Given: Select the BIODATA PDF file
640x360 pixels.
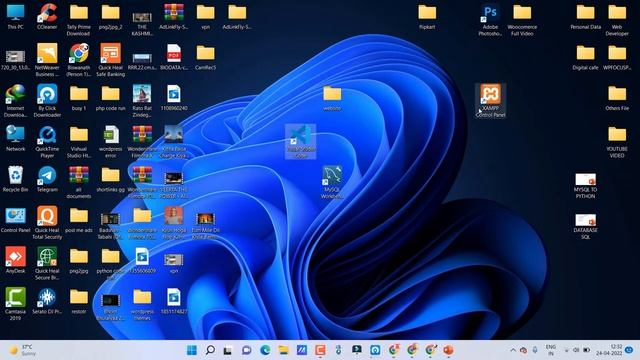Looking at the screenshot, I should (174, 58).
